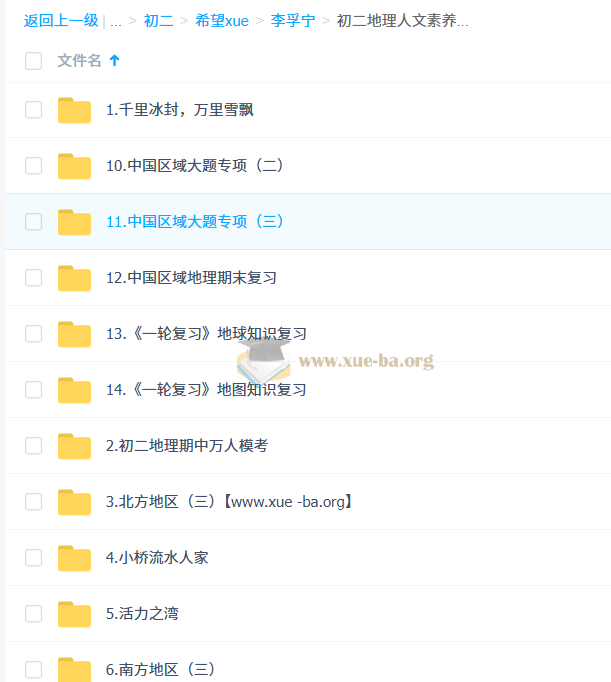
Task: Select checkbox for 3.北方地区（三）
Action: (x=33, y=501)
